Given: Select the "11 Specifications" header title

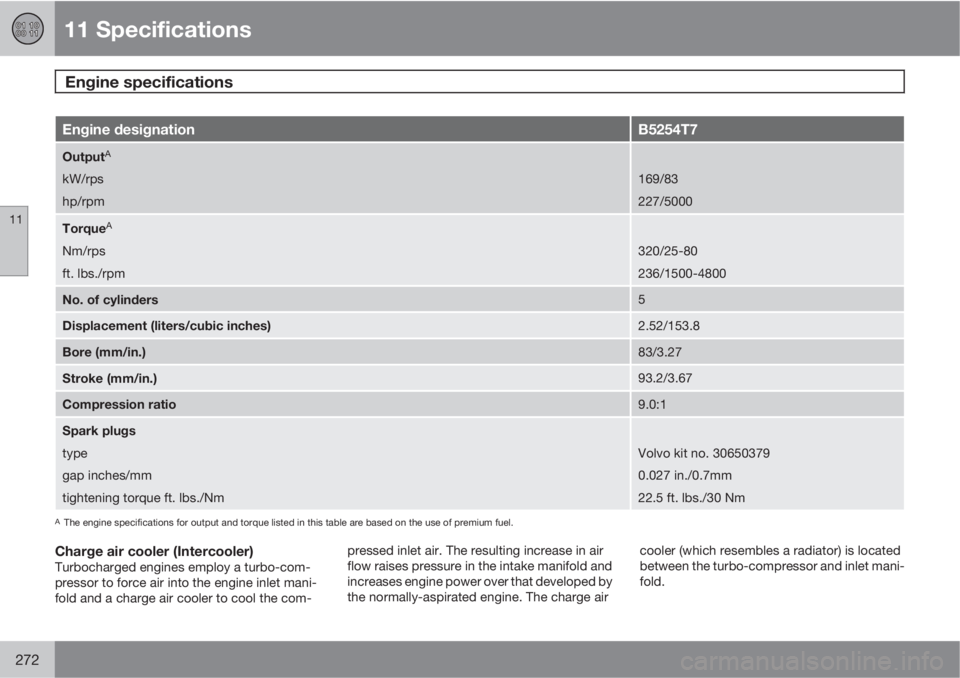Looking at the screenshot, I should coord(157,30).
